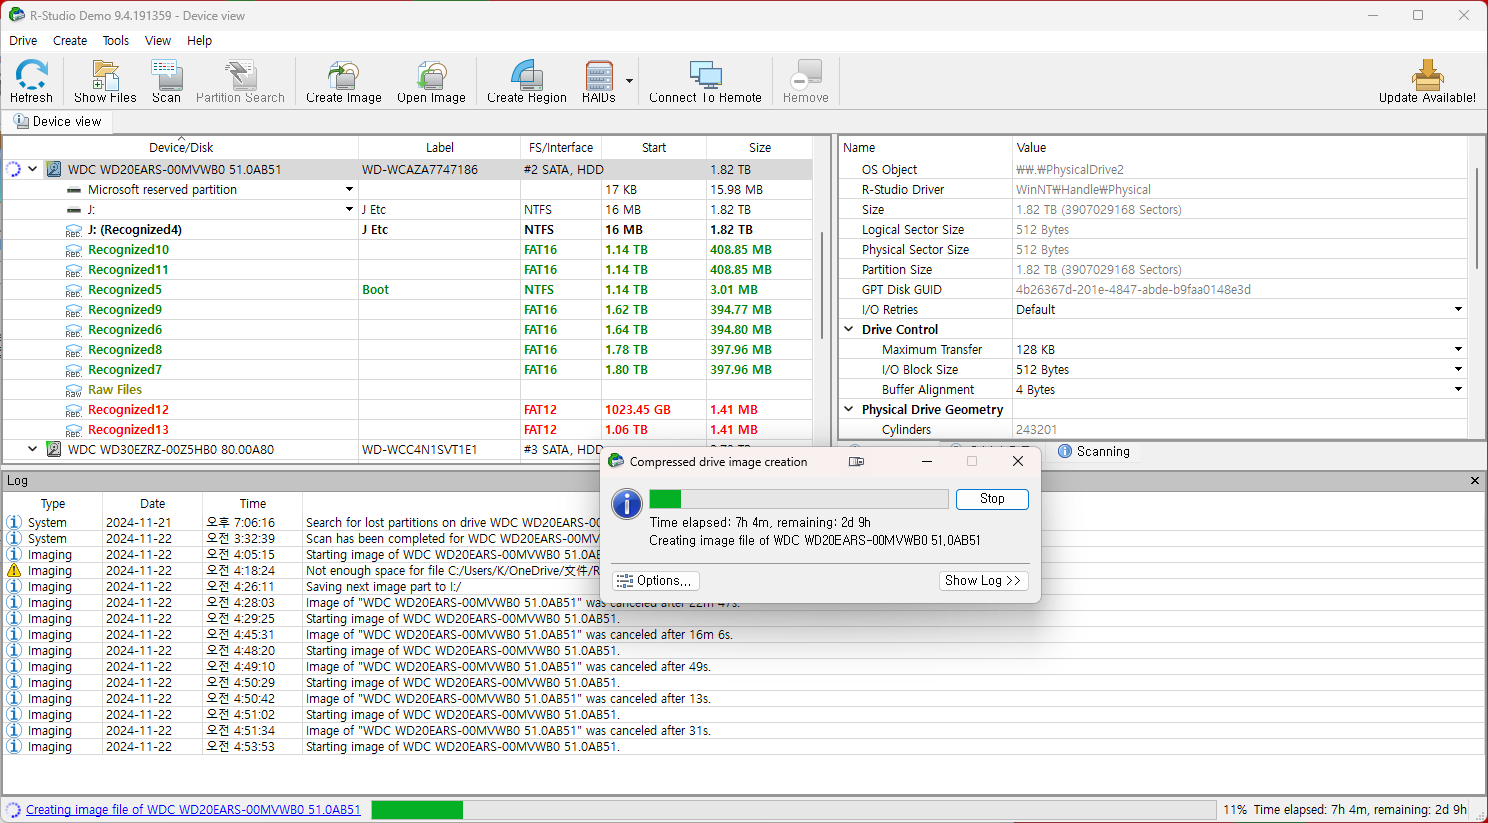Switch to the Device view tab

[57, 121]
